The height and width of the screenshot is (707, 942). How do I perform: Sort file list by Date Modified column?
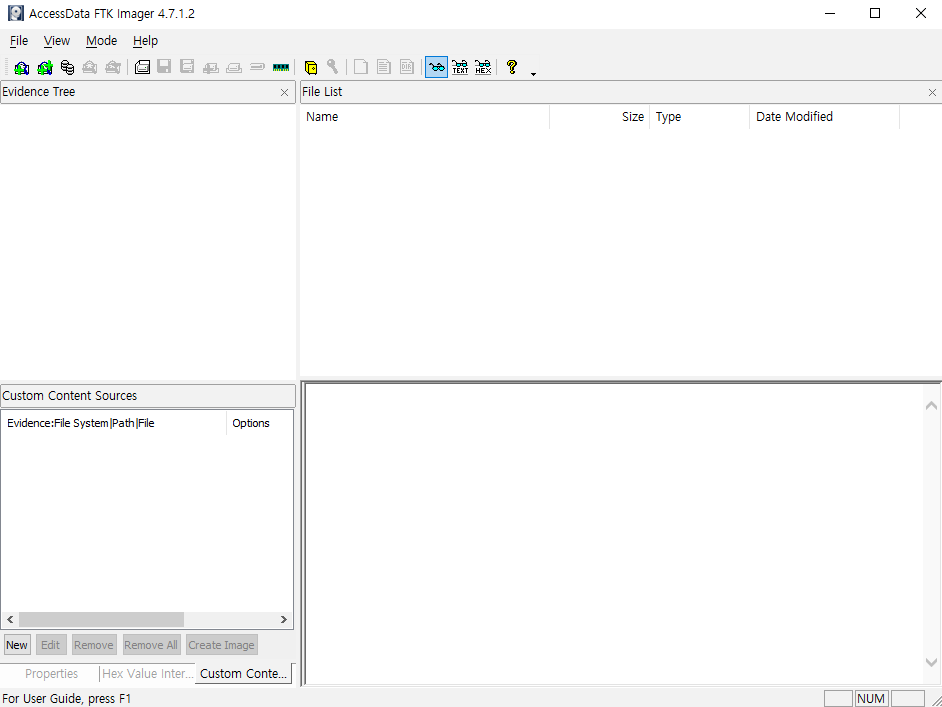tap(824, 117)
